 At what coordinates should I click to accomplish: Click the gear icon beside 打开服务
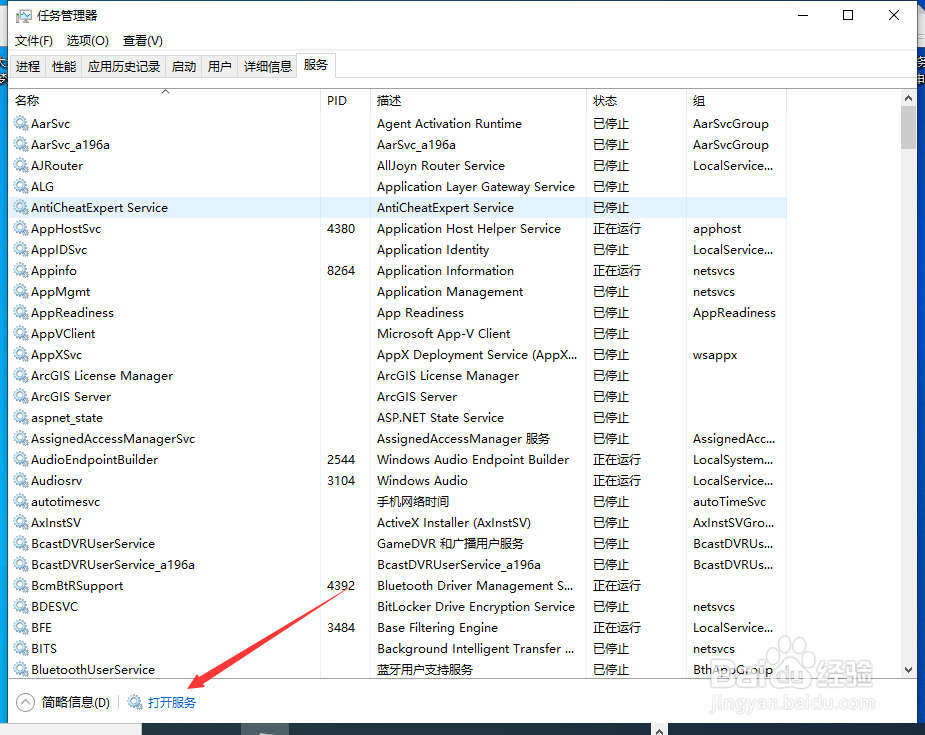coord(135,702)
